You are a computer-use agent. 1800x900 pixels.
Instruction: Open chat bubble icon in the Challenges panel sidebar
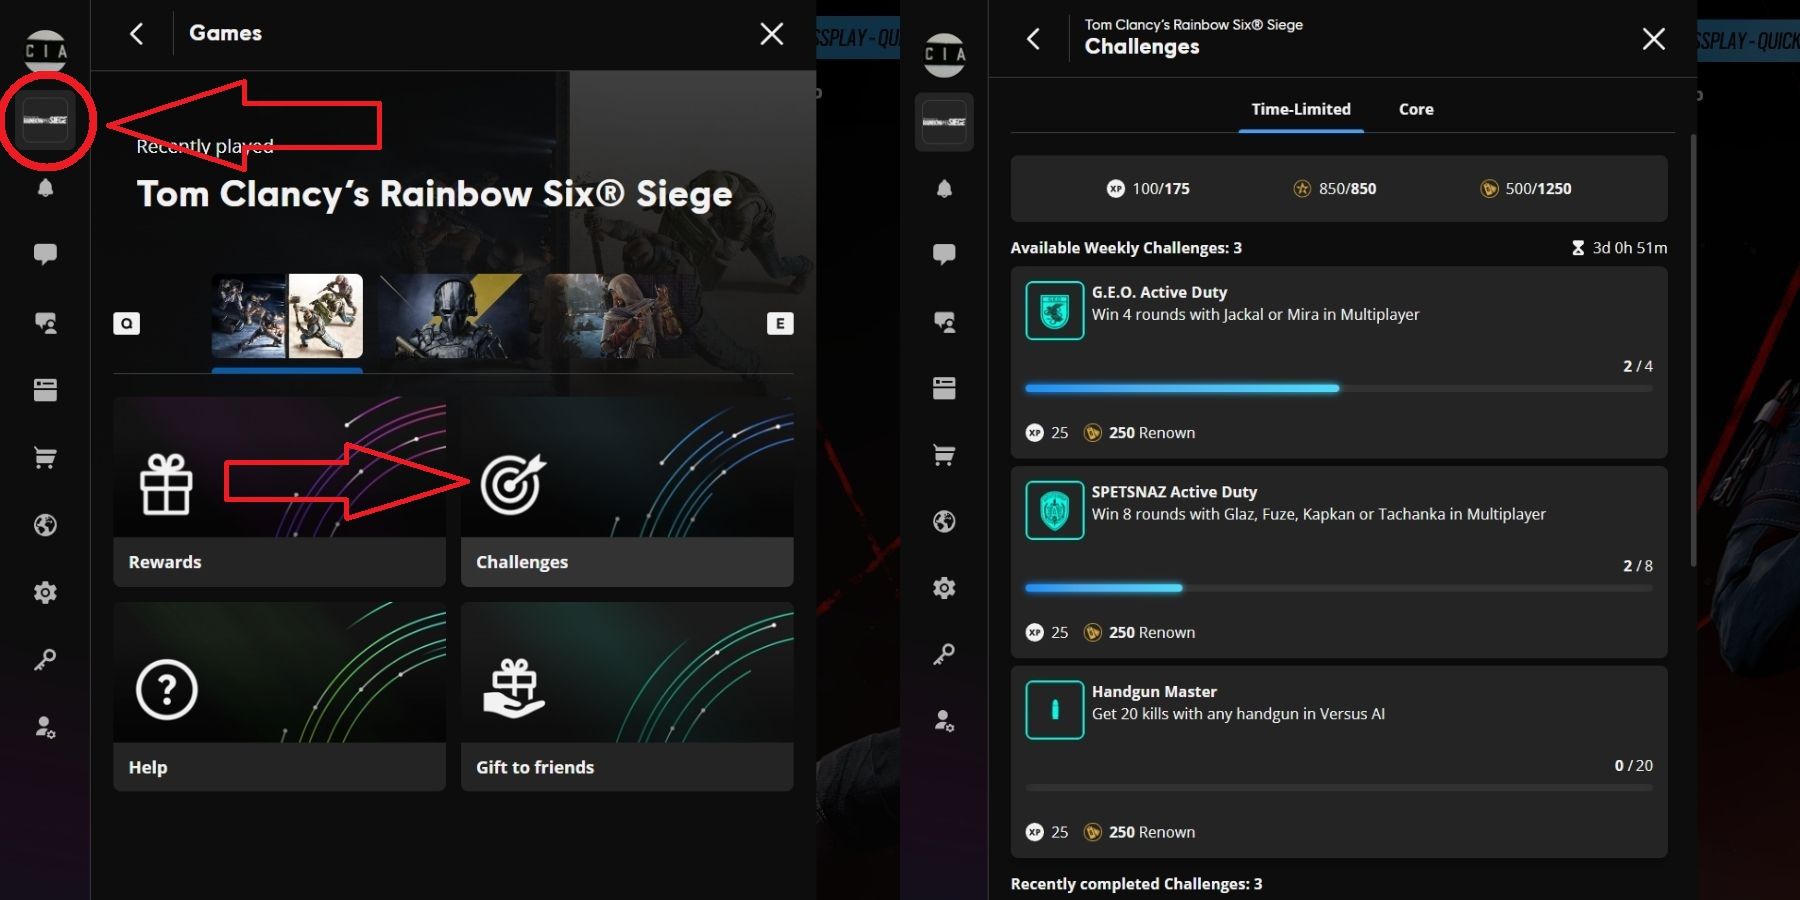pyautogui.click(x=944, y=254)
